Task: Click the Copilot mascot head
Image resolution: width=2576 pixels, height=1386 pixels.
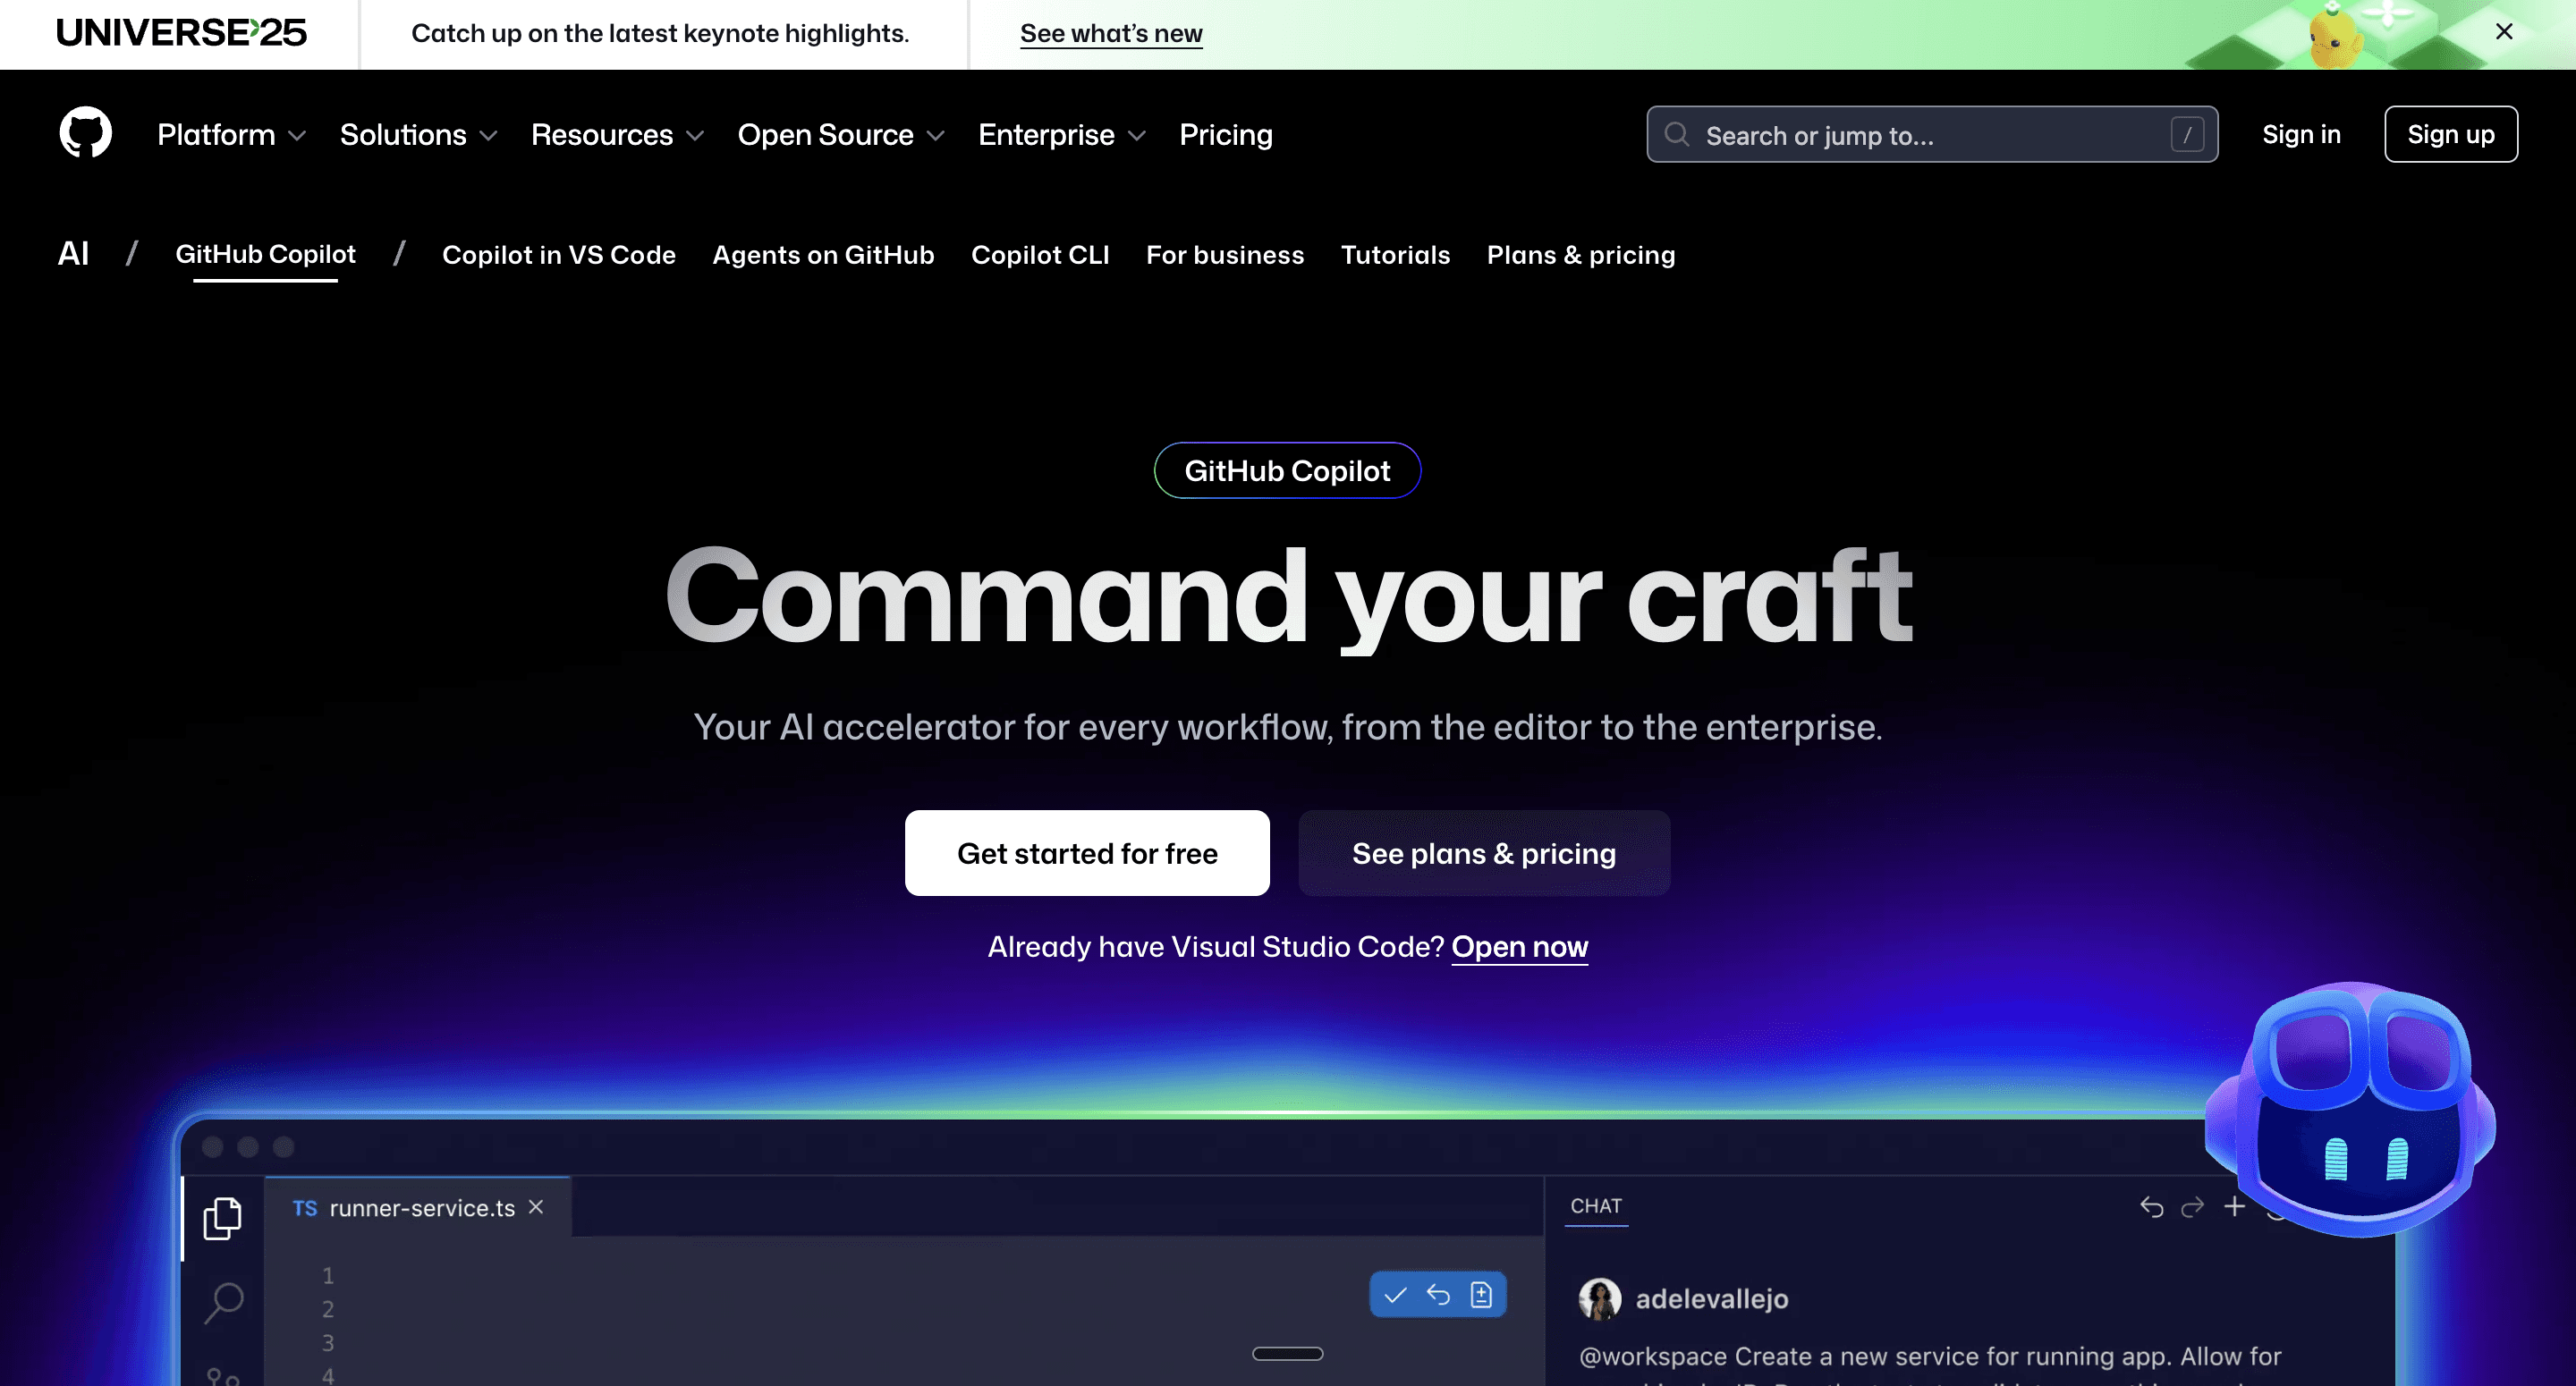Action: tap(2352, 1110)
